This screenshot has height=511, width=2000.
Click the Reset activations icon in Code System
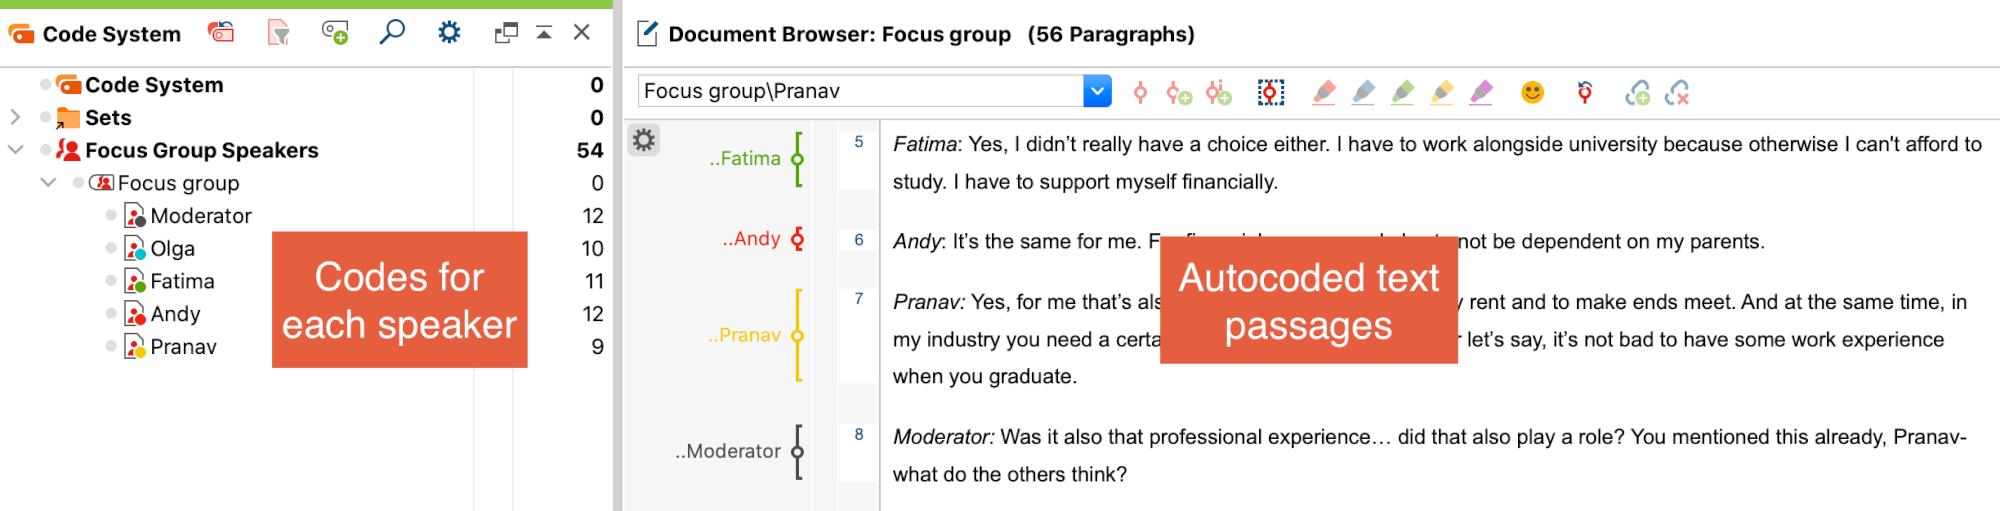[x=221, y=33]
